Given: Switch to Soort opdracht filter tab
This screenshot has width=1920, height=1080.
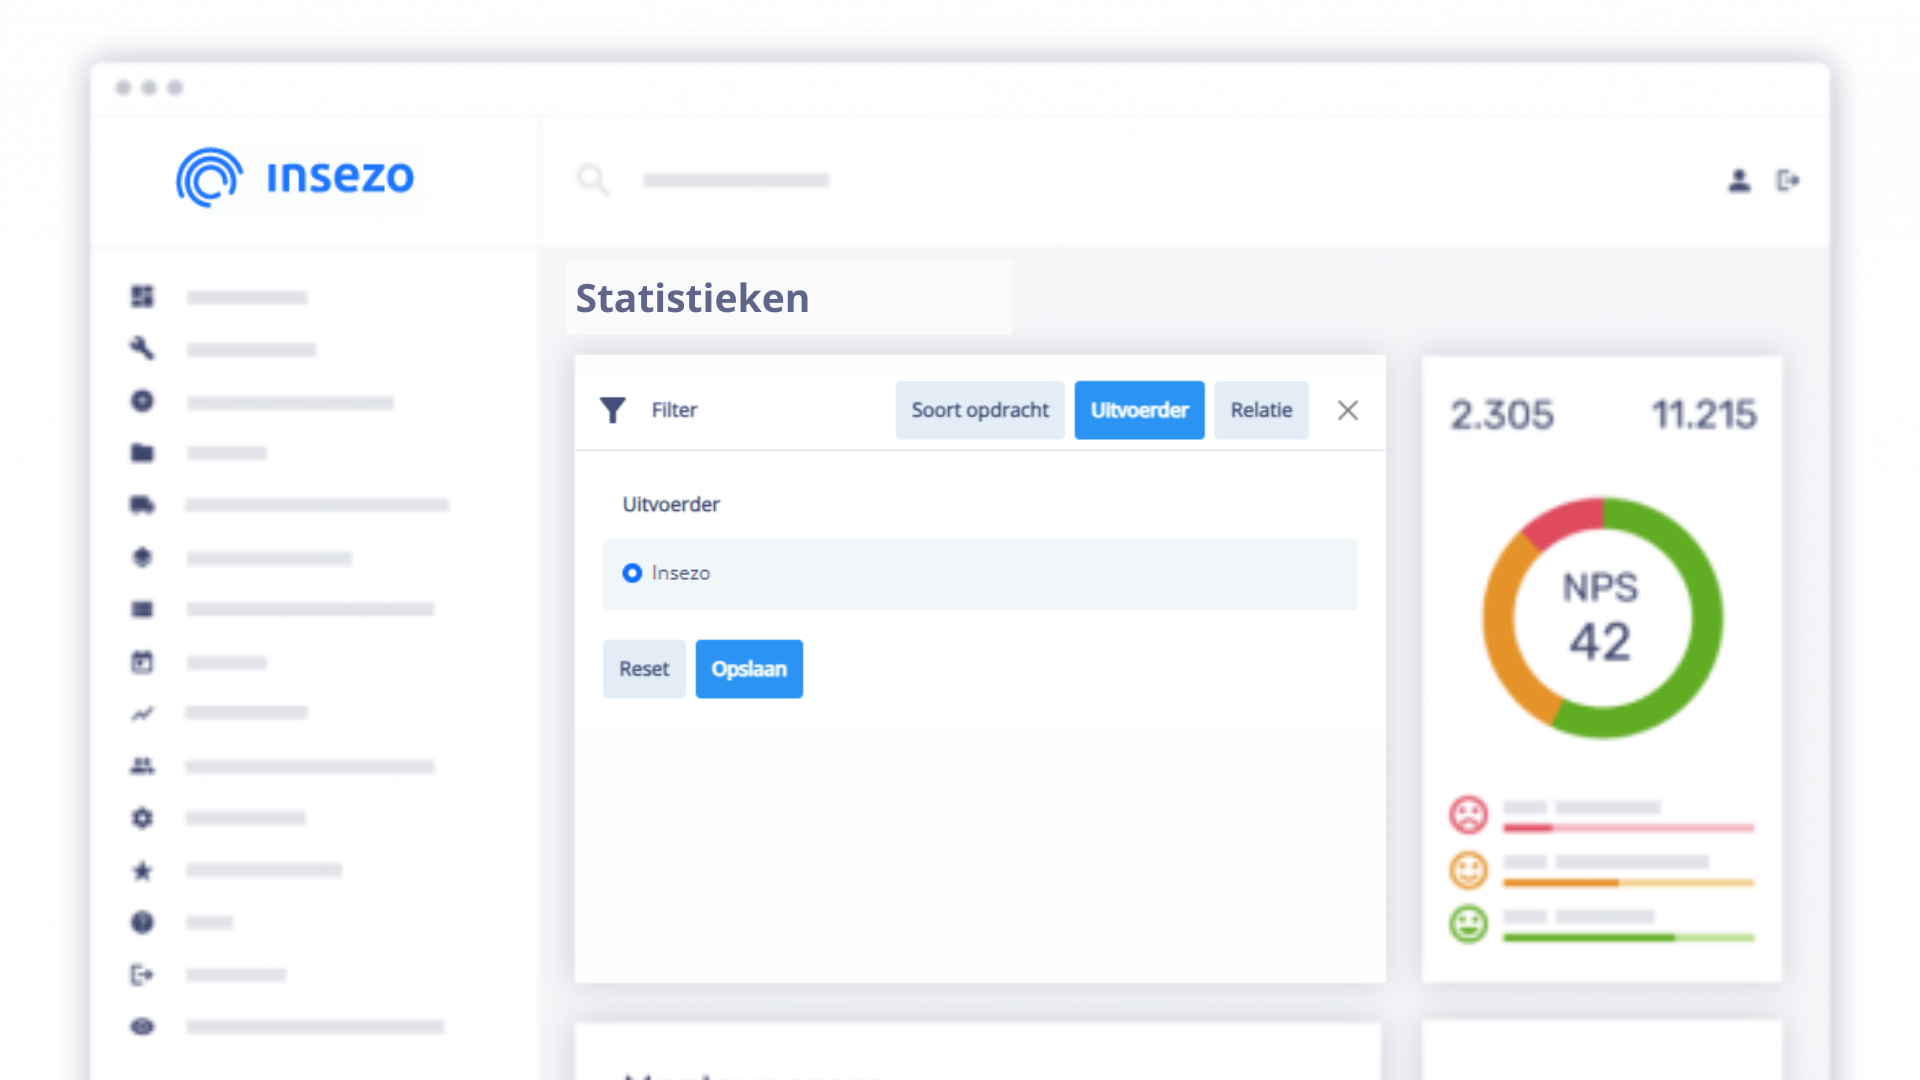Looking at the screenshot, I should tap(979, 410).
